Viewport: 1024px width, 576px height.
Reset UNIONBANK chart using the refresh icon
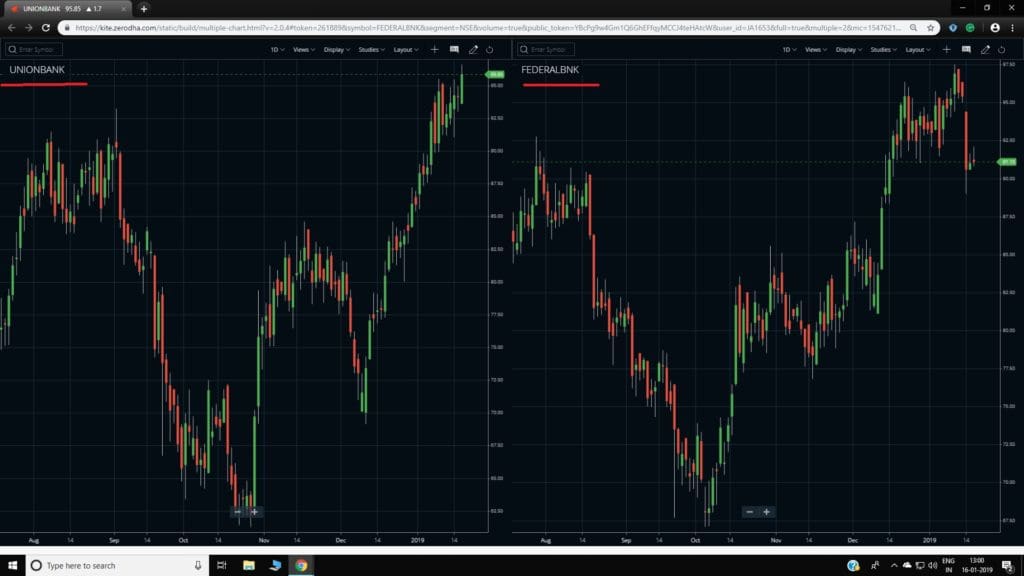click(x=489, y=48)
